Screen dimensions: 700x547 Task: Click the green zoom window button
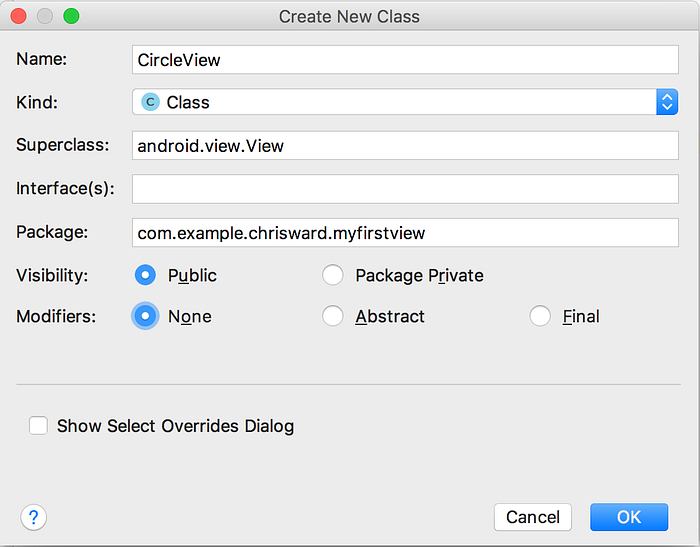click(71, 16)
